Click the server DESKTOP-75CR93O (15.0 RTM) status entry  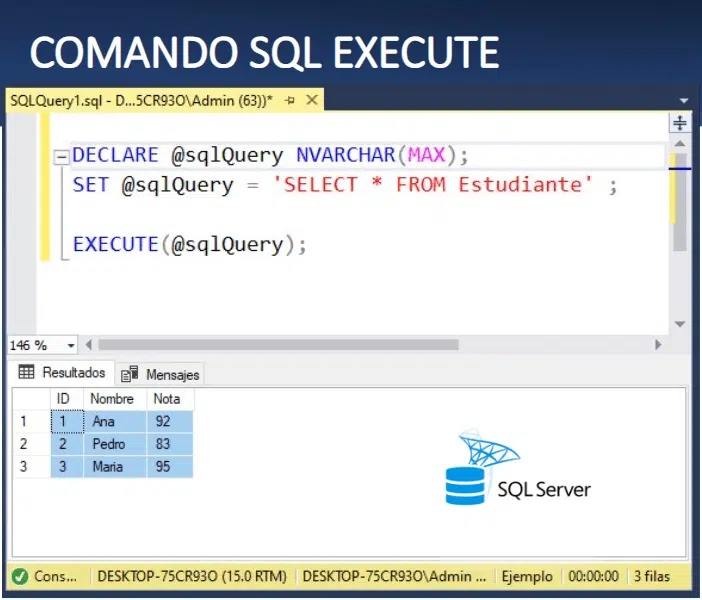[x=192, y=576]
